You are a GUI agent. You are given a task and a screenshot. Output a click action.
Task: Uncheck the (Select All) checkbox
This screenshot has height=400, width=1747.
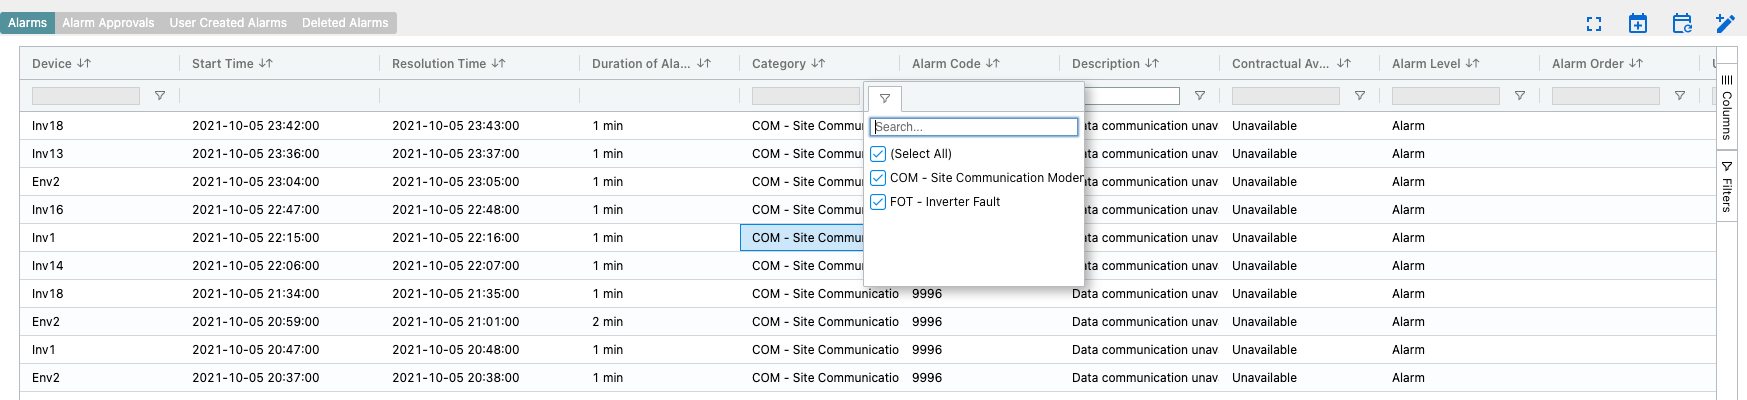click(878, 154)
